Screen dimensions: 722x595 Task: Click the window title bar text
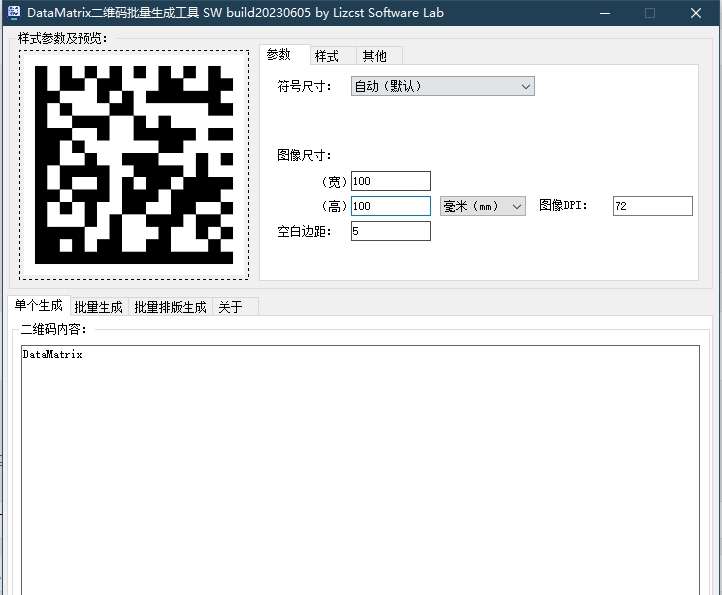pyautogui.click(x=235, y=13)
